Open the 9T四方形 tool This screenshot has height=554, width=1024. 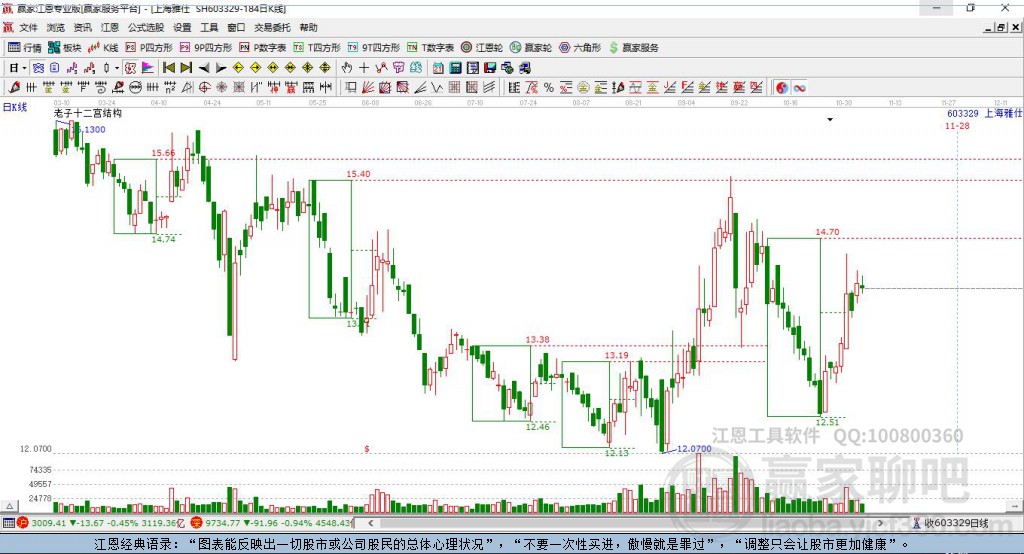(x=374, y=48)
